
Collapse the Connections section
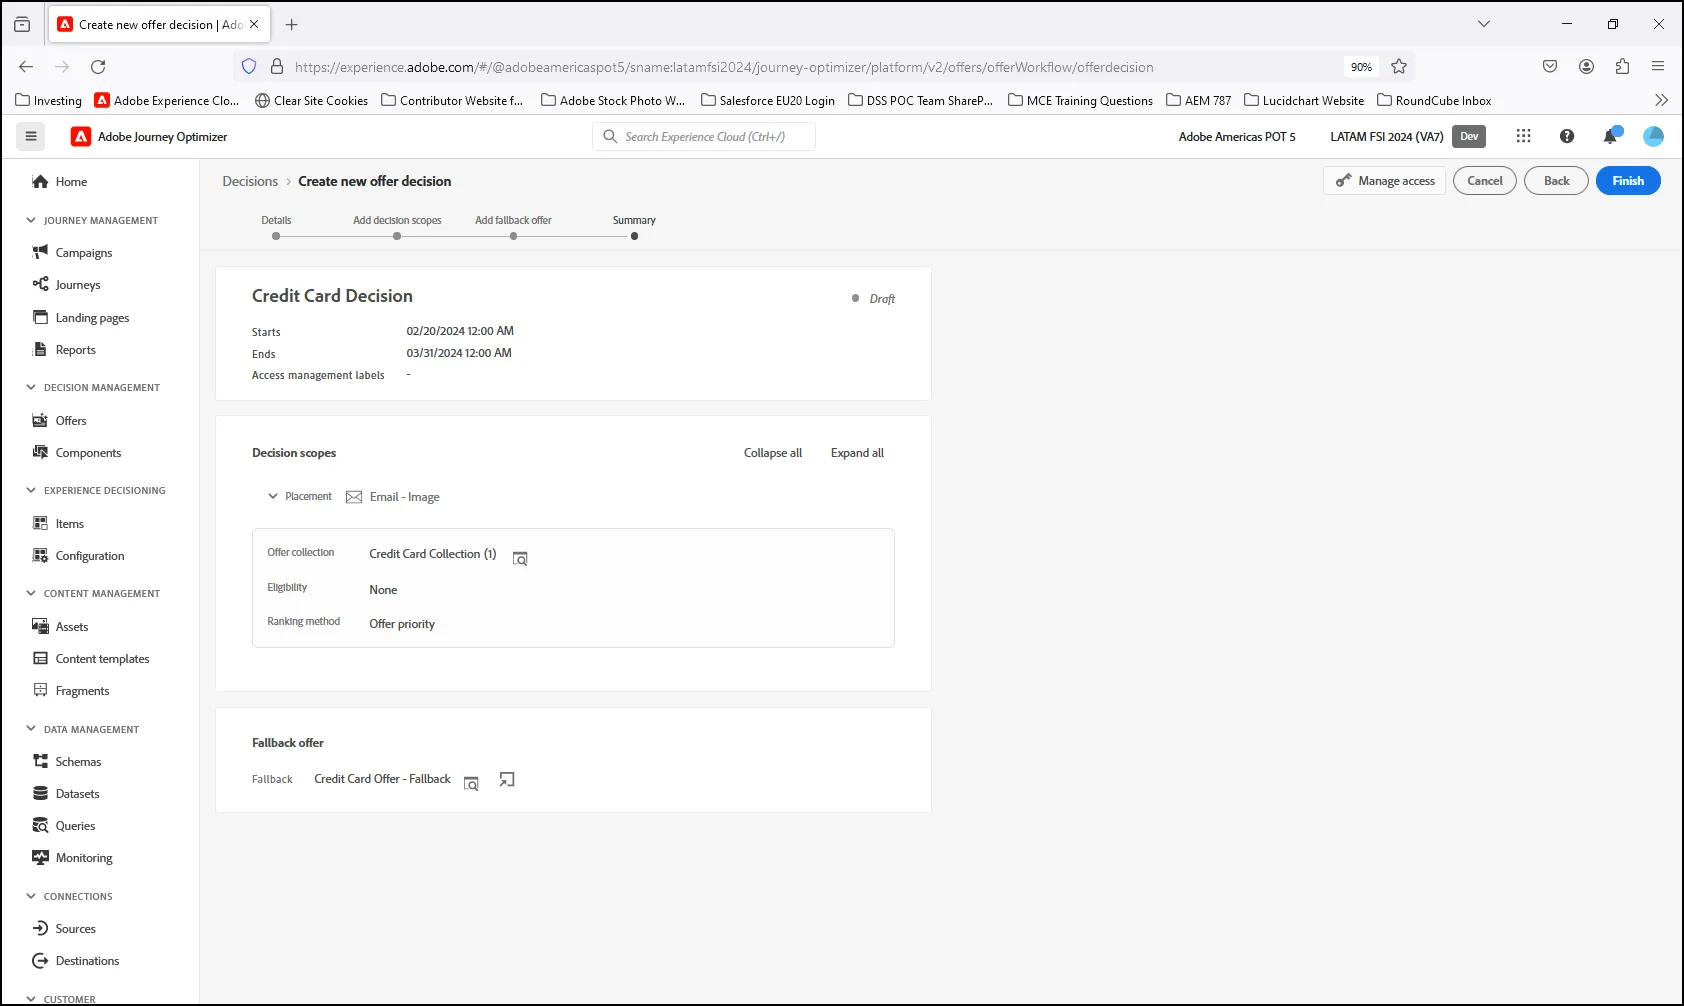tap(31, 896)
